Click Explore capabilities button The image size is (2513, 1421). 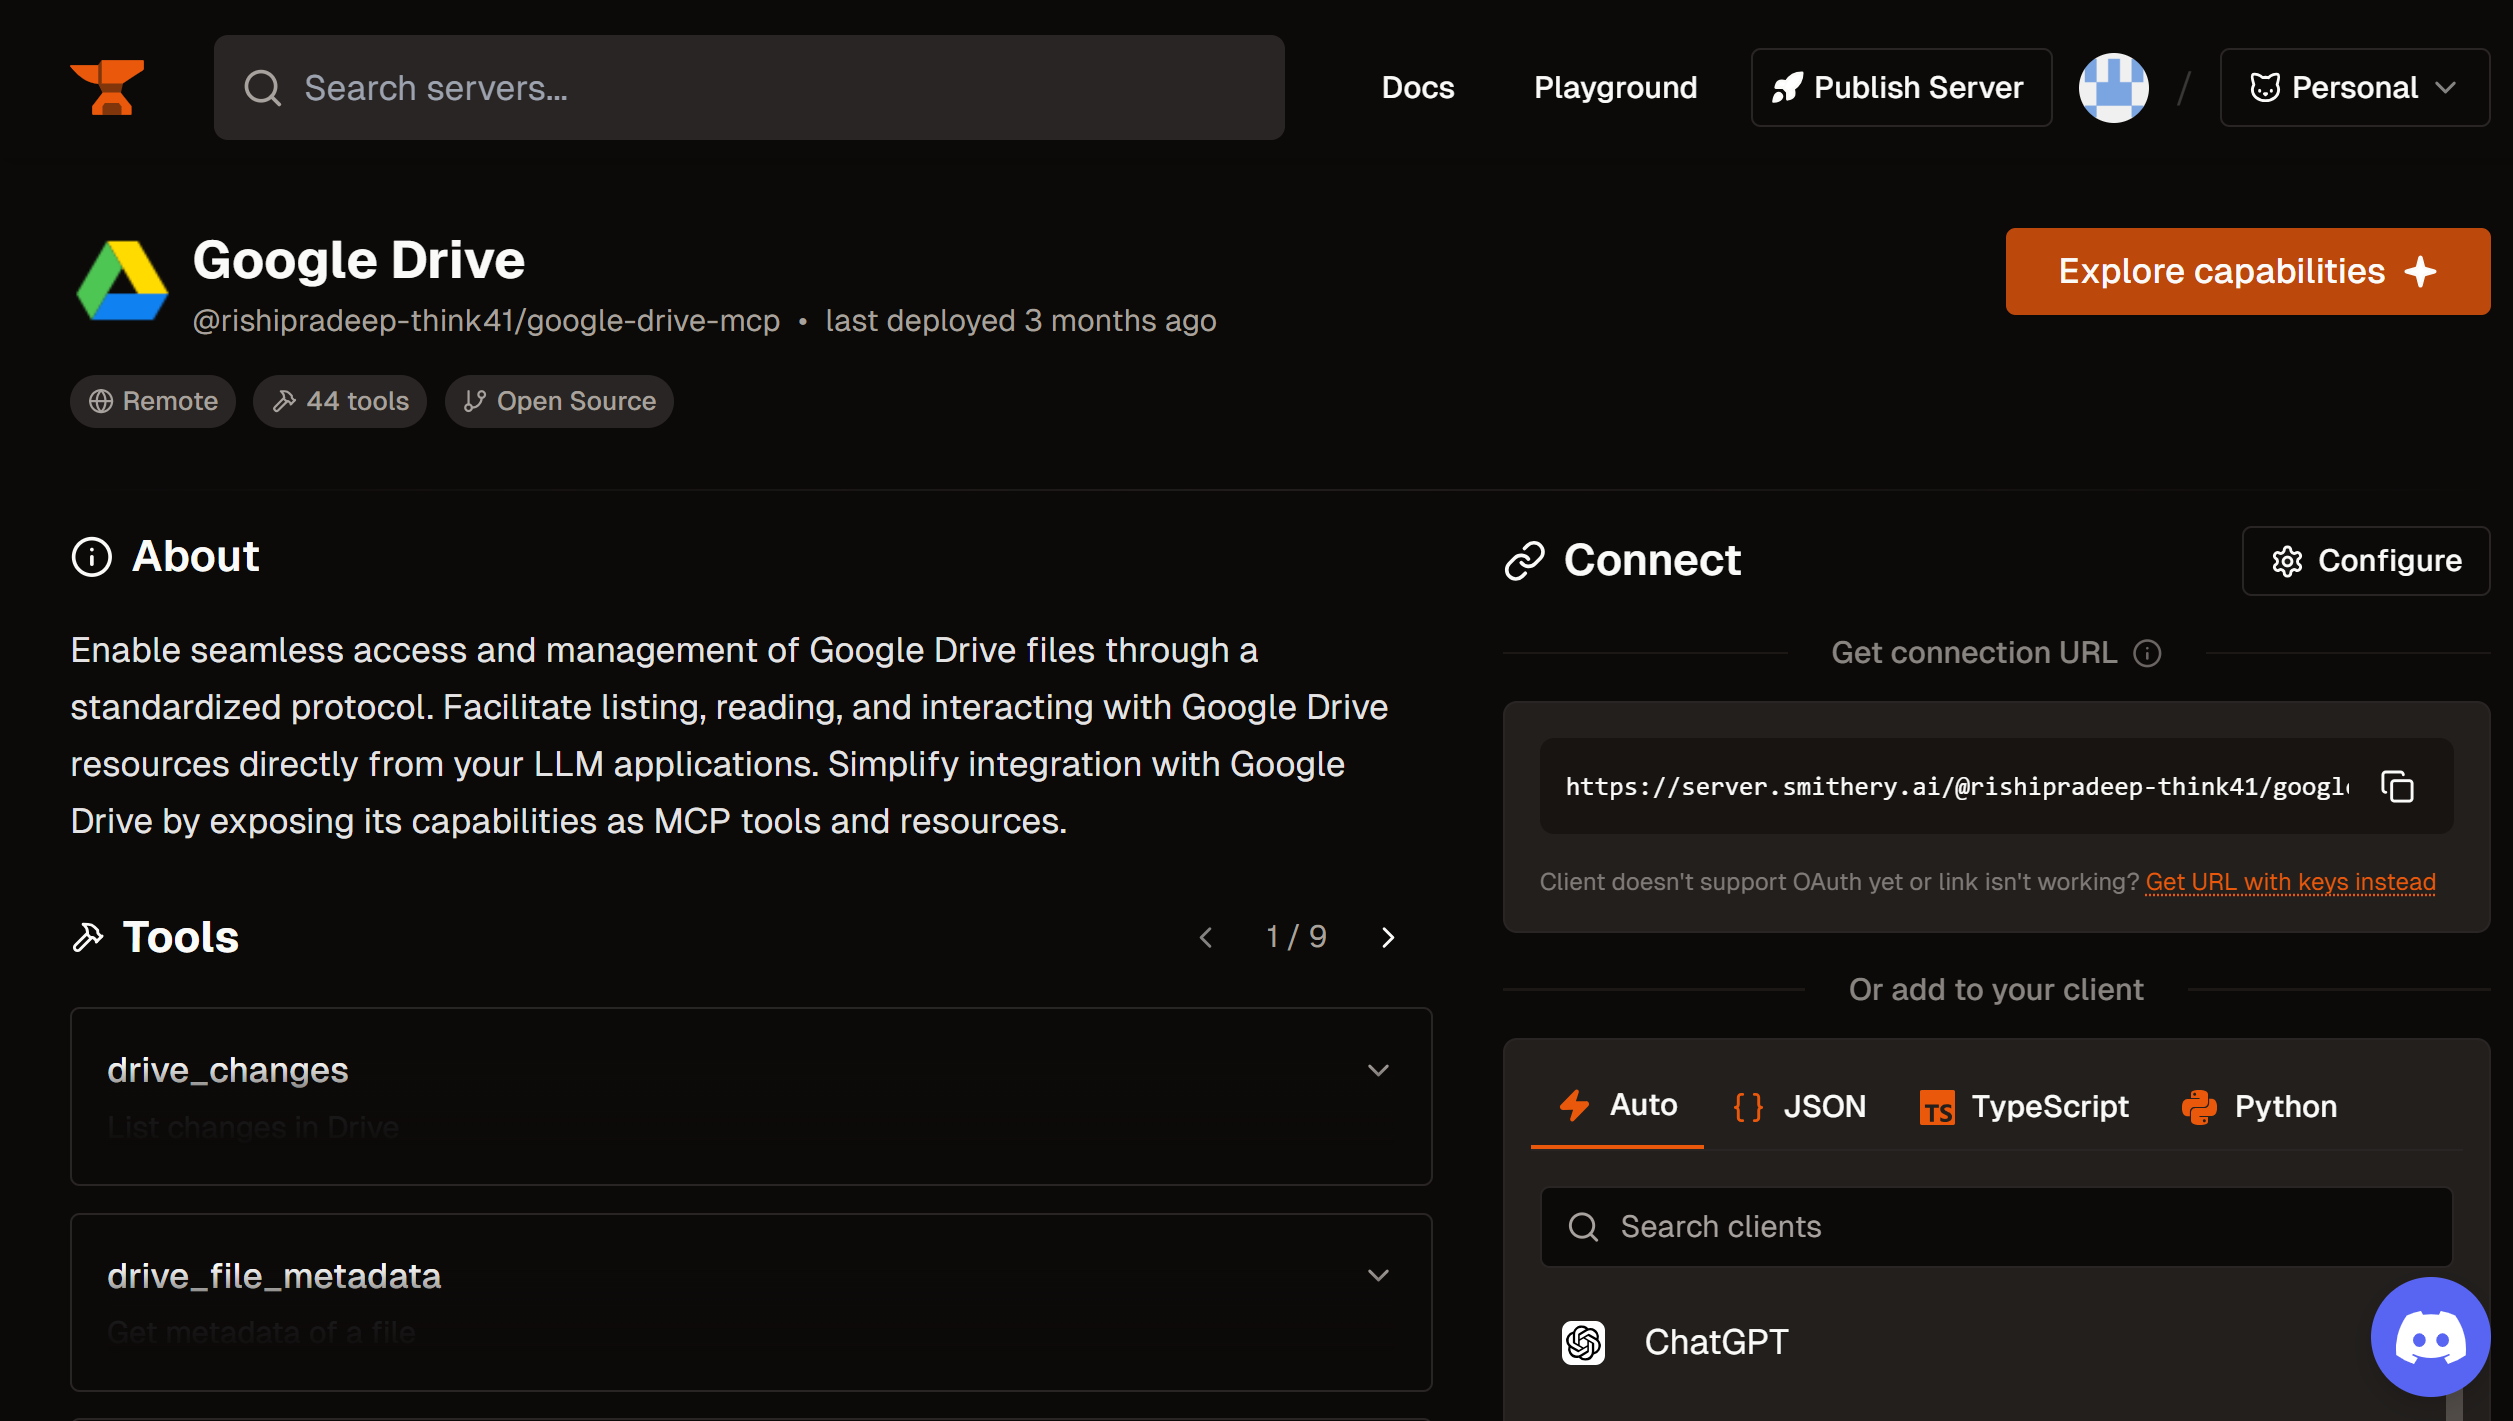click(2246, 271)
